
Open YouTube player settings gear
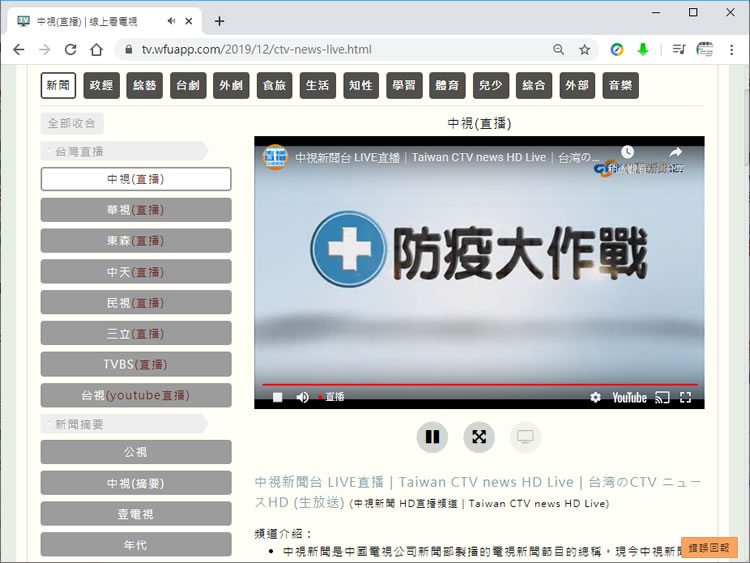[x=596, y=397]
